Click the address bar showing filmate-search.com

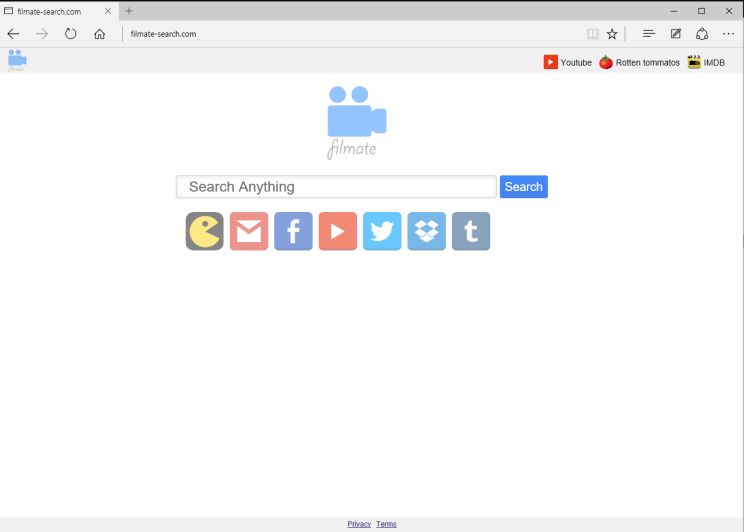click(351, 34)
